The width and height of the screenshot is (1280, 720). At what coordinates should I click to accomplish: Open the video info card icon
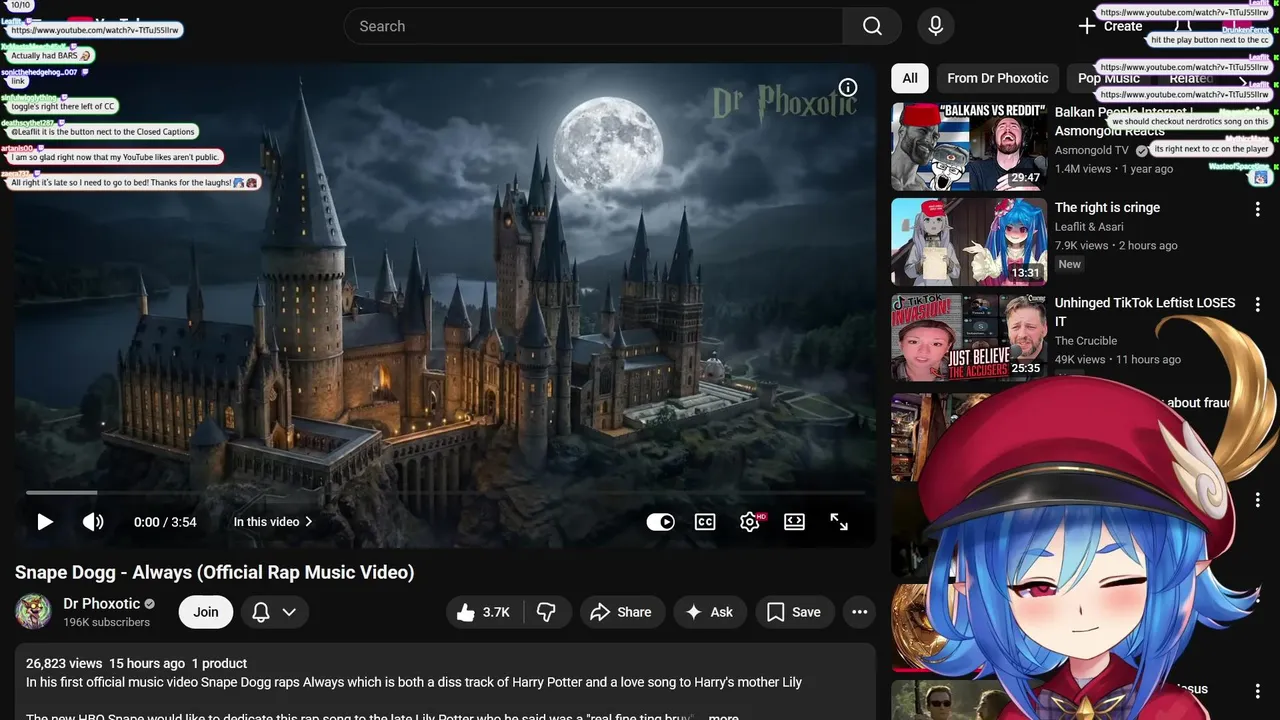tap(848, 88)
